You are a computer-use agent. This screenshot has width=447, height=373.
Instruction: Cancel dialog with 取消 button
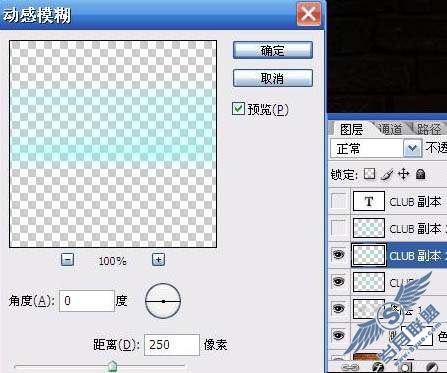pyautogui.click(x=273, y=78)
